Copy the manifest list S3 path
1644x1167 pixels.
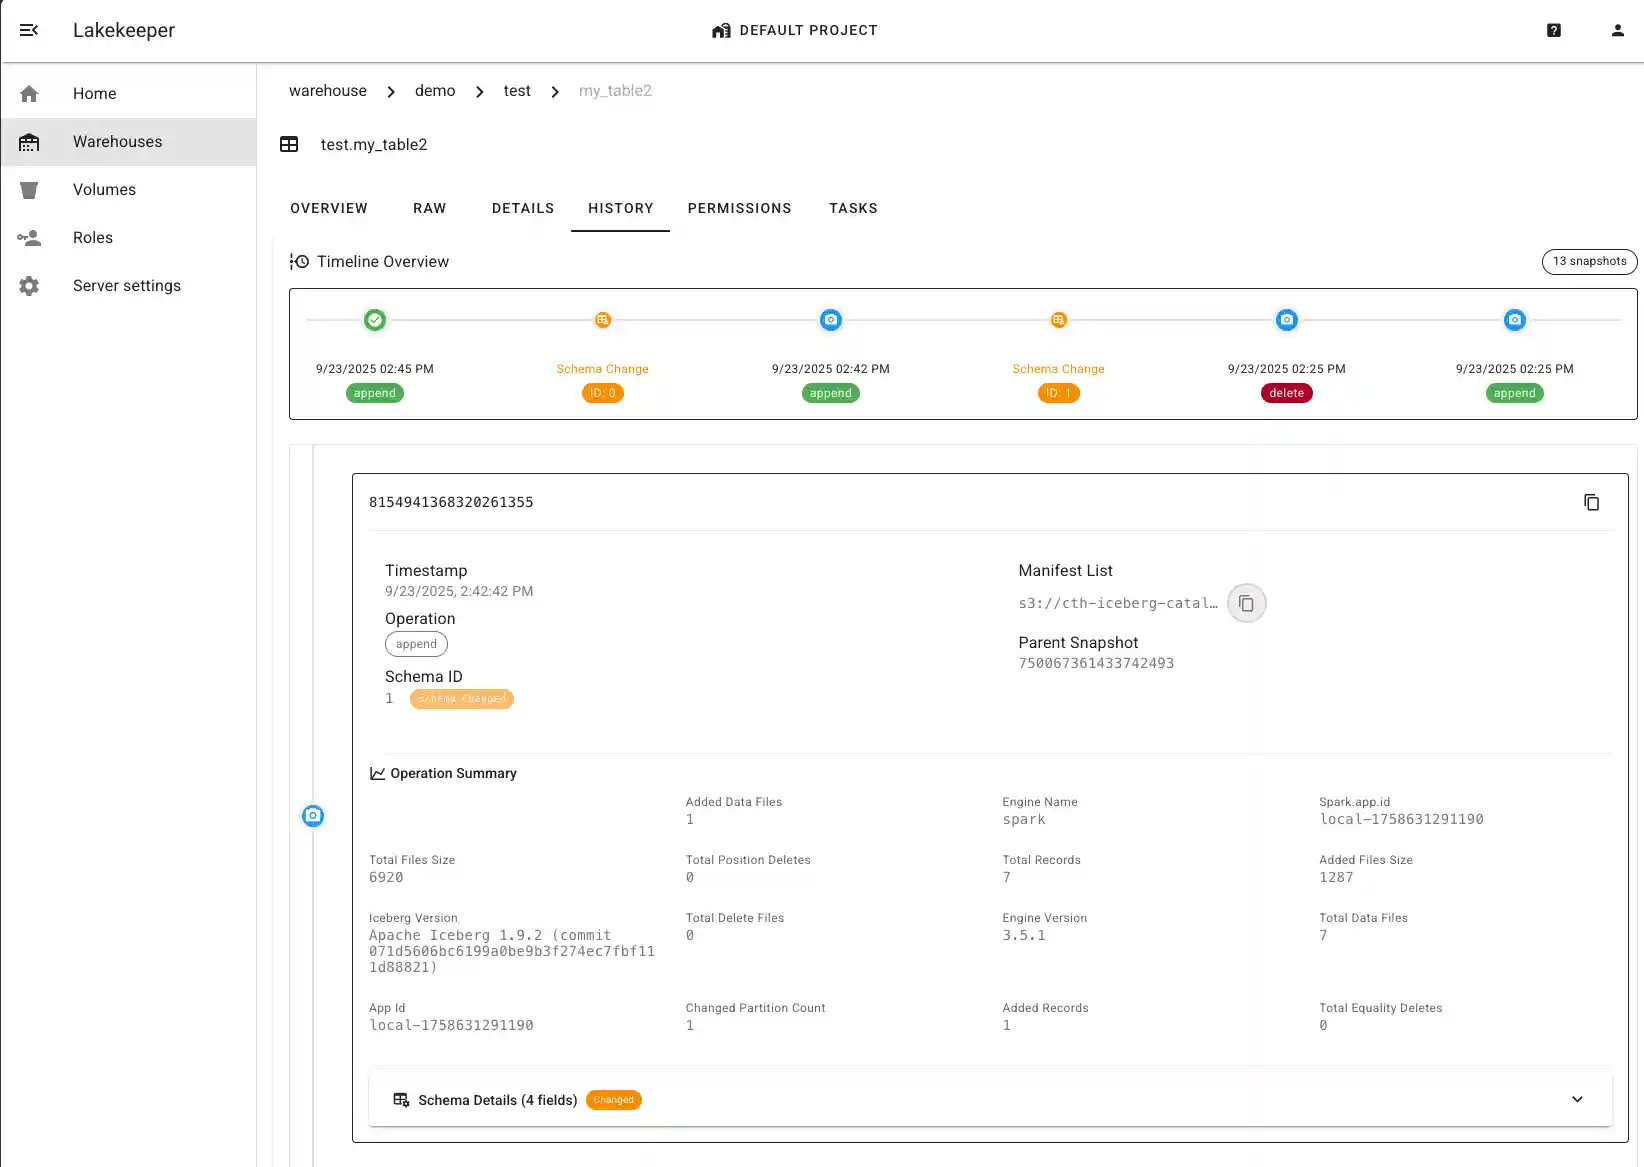point(1246,603)
